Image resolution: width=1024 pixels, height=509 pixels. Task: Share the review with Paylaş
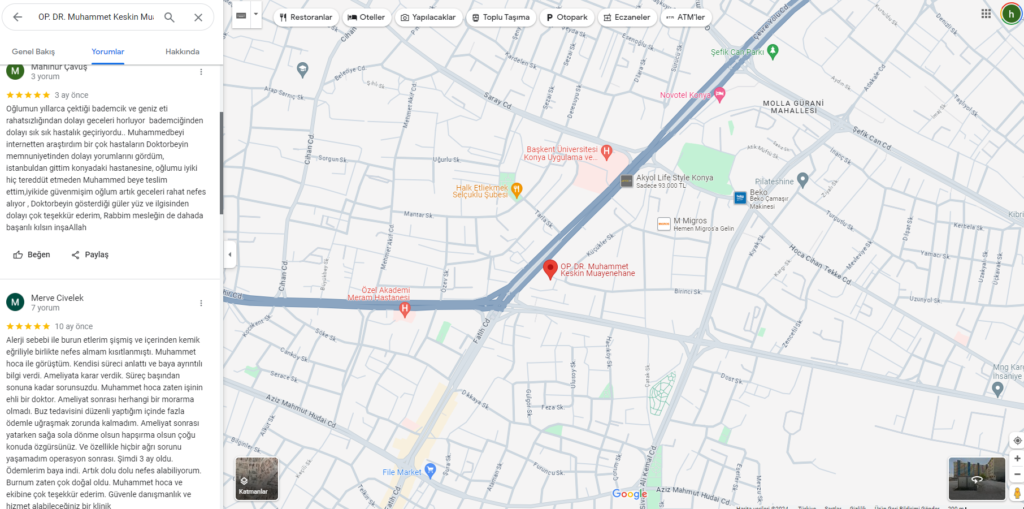click(89, 255)
